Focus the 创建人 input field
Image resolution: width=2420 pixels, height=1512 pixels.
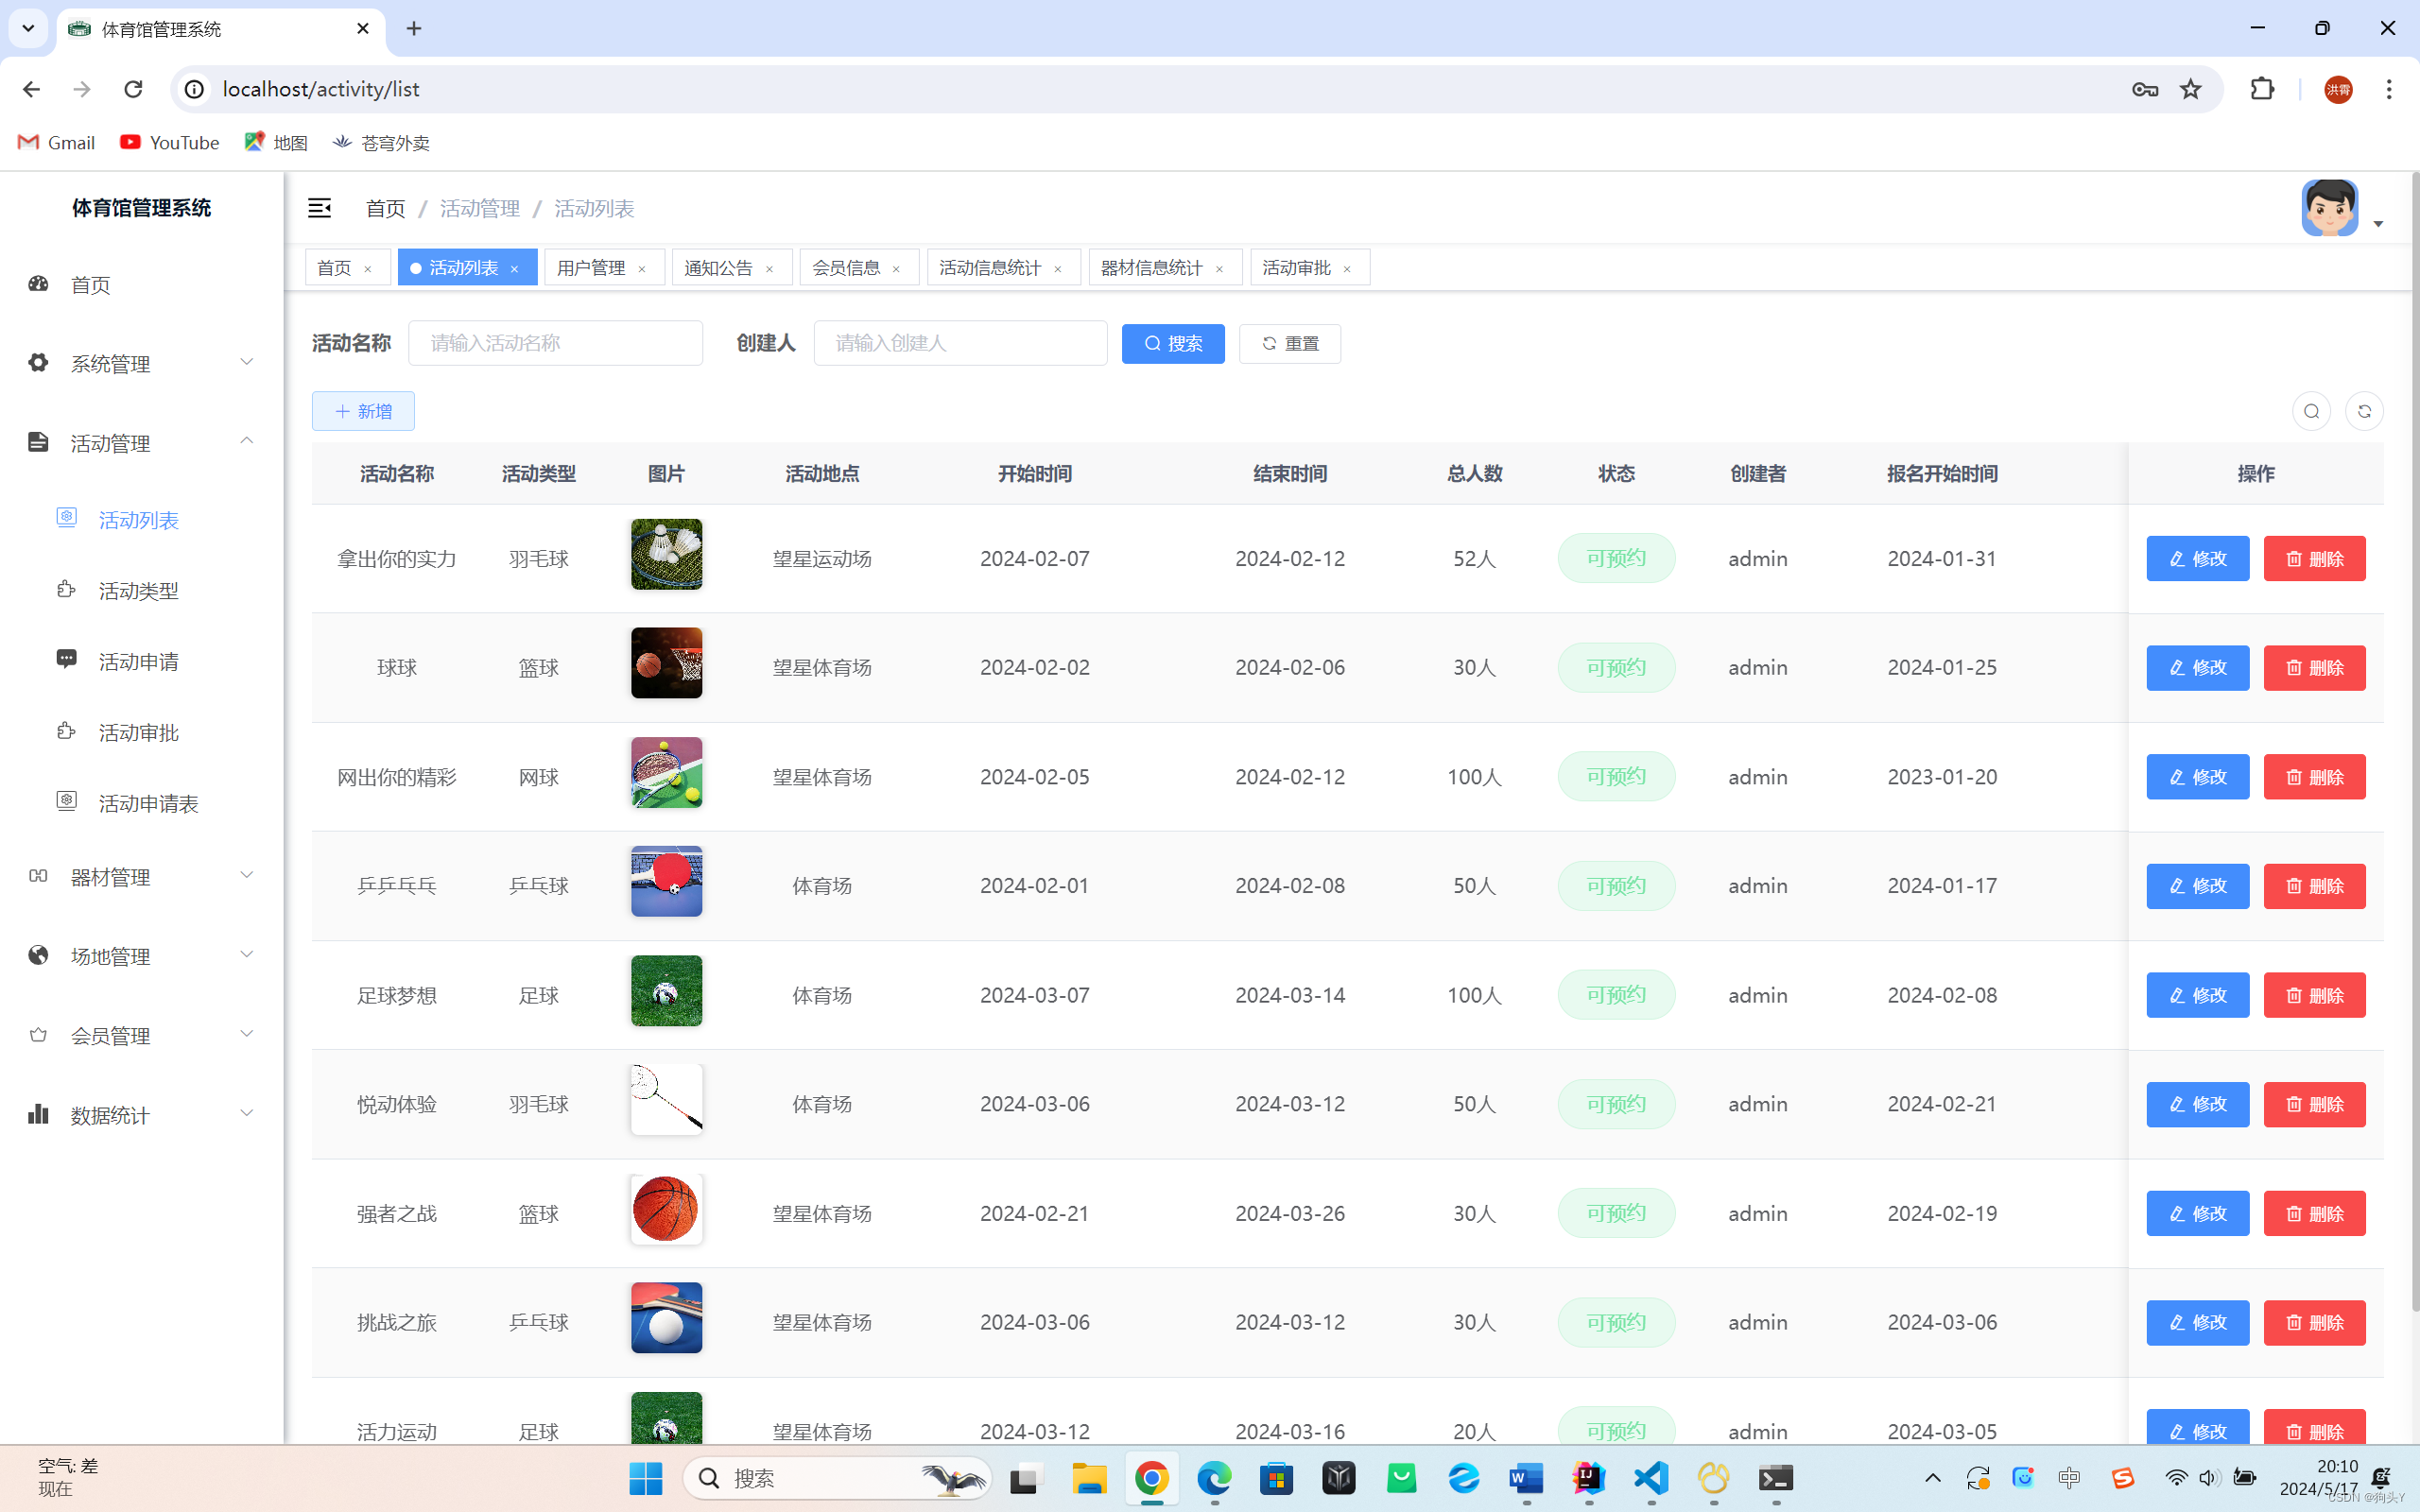tap(960, 343)
